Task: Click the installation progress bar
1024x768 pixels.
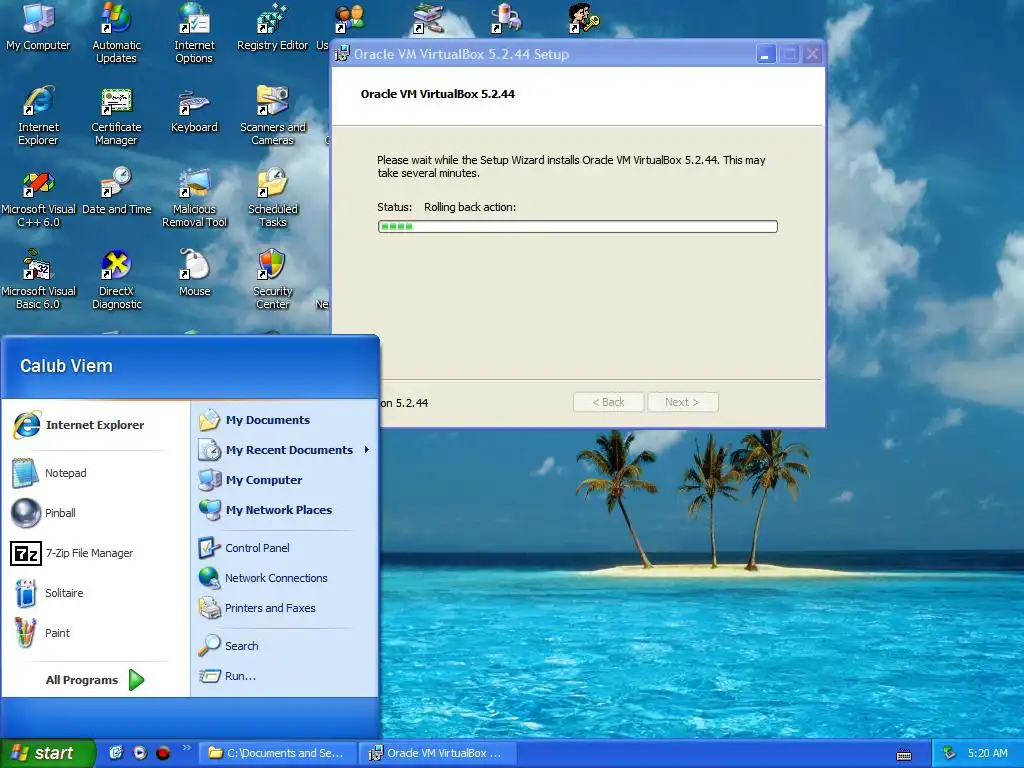Action: [x=577, y=227]
